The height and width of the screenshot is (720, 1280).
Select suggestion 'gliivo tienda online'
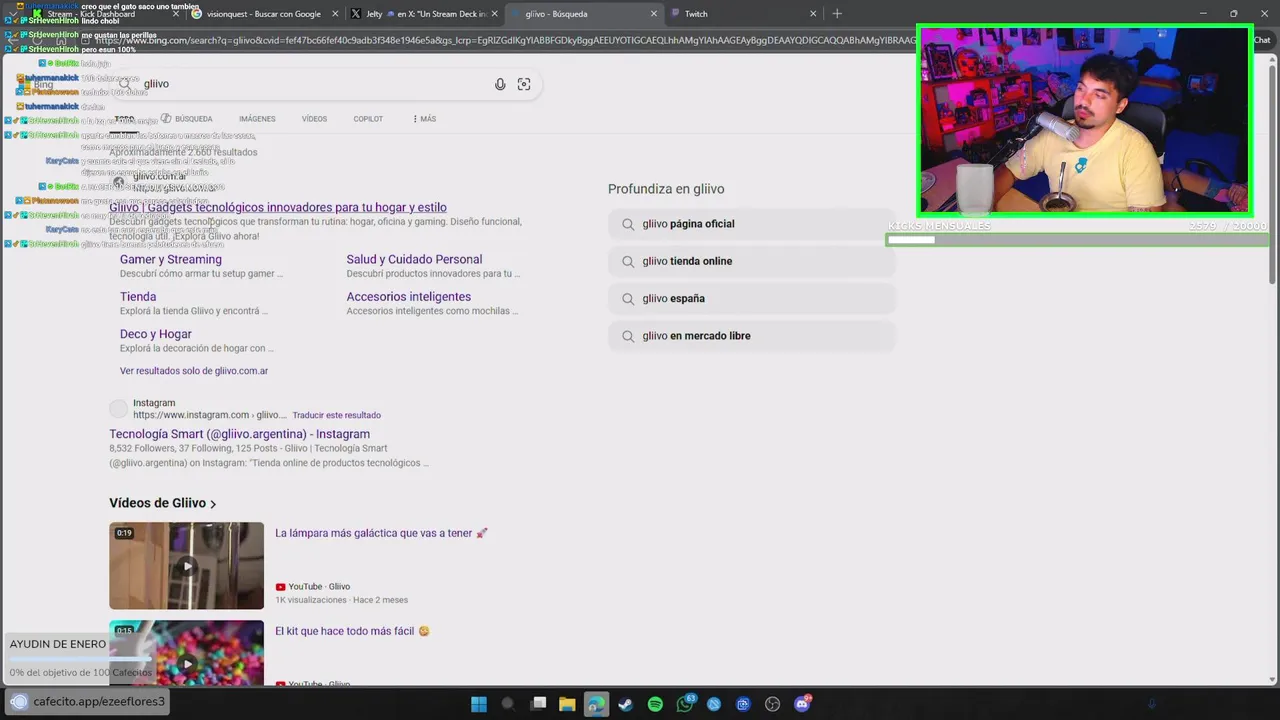(751, 261)
